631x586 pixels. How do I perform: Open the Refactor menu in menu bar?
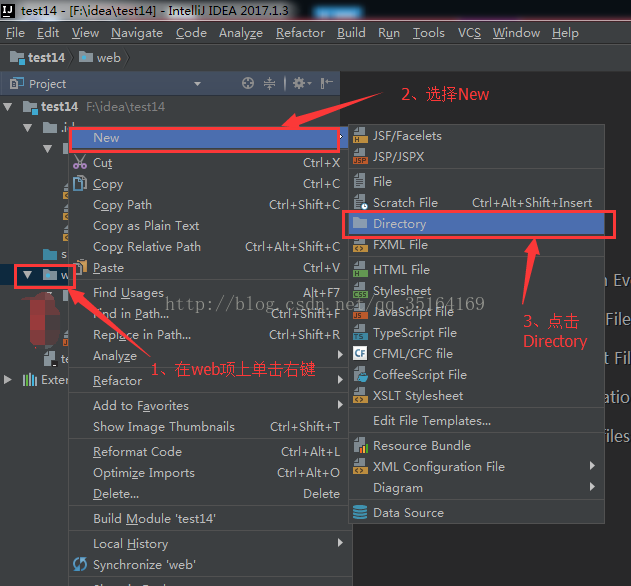[x=300, y=33]
